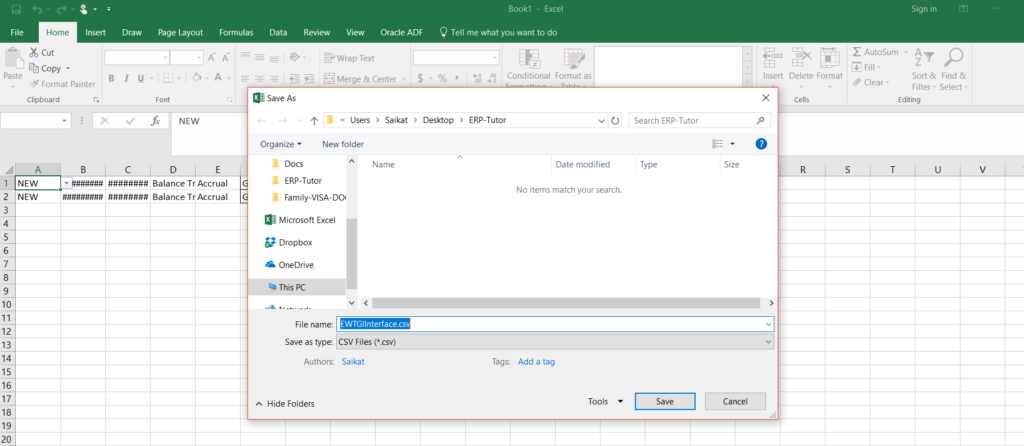Click the Cancel button
Viewport: 1024px width, 446px height.
pos(735,401)
